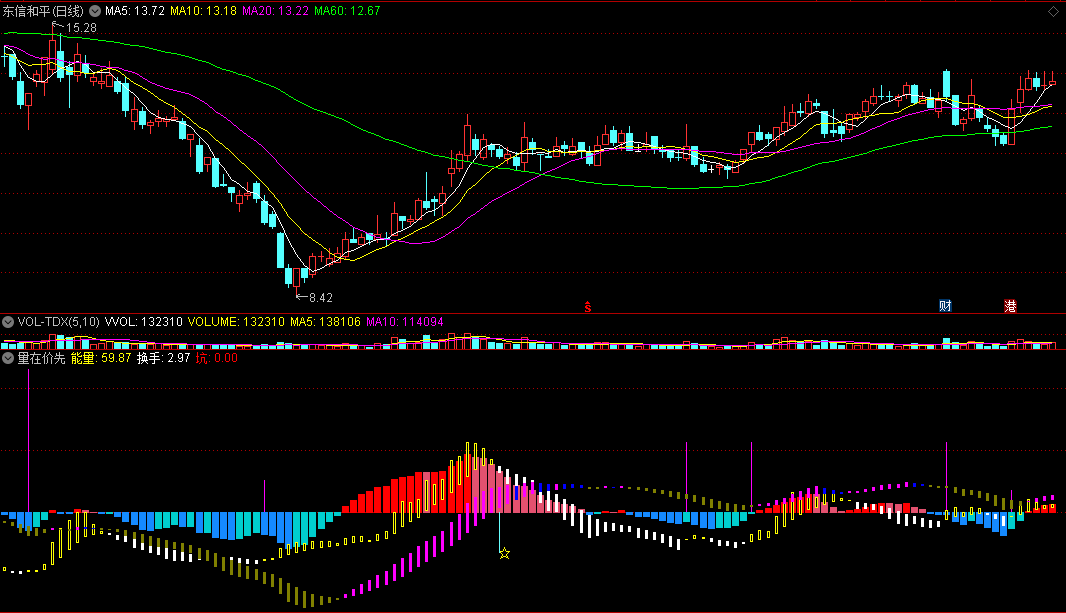Click the 换手: 2.97 value
This screenshot has height=613, width=1066.
click(x=163, y=358)
